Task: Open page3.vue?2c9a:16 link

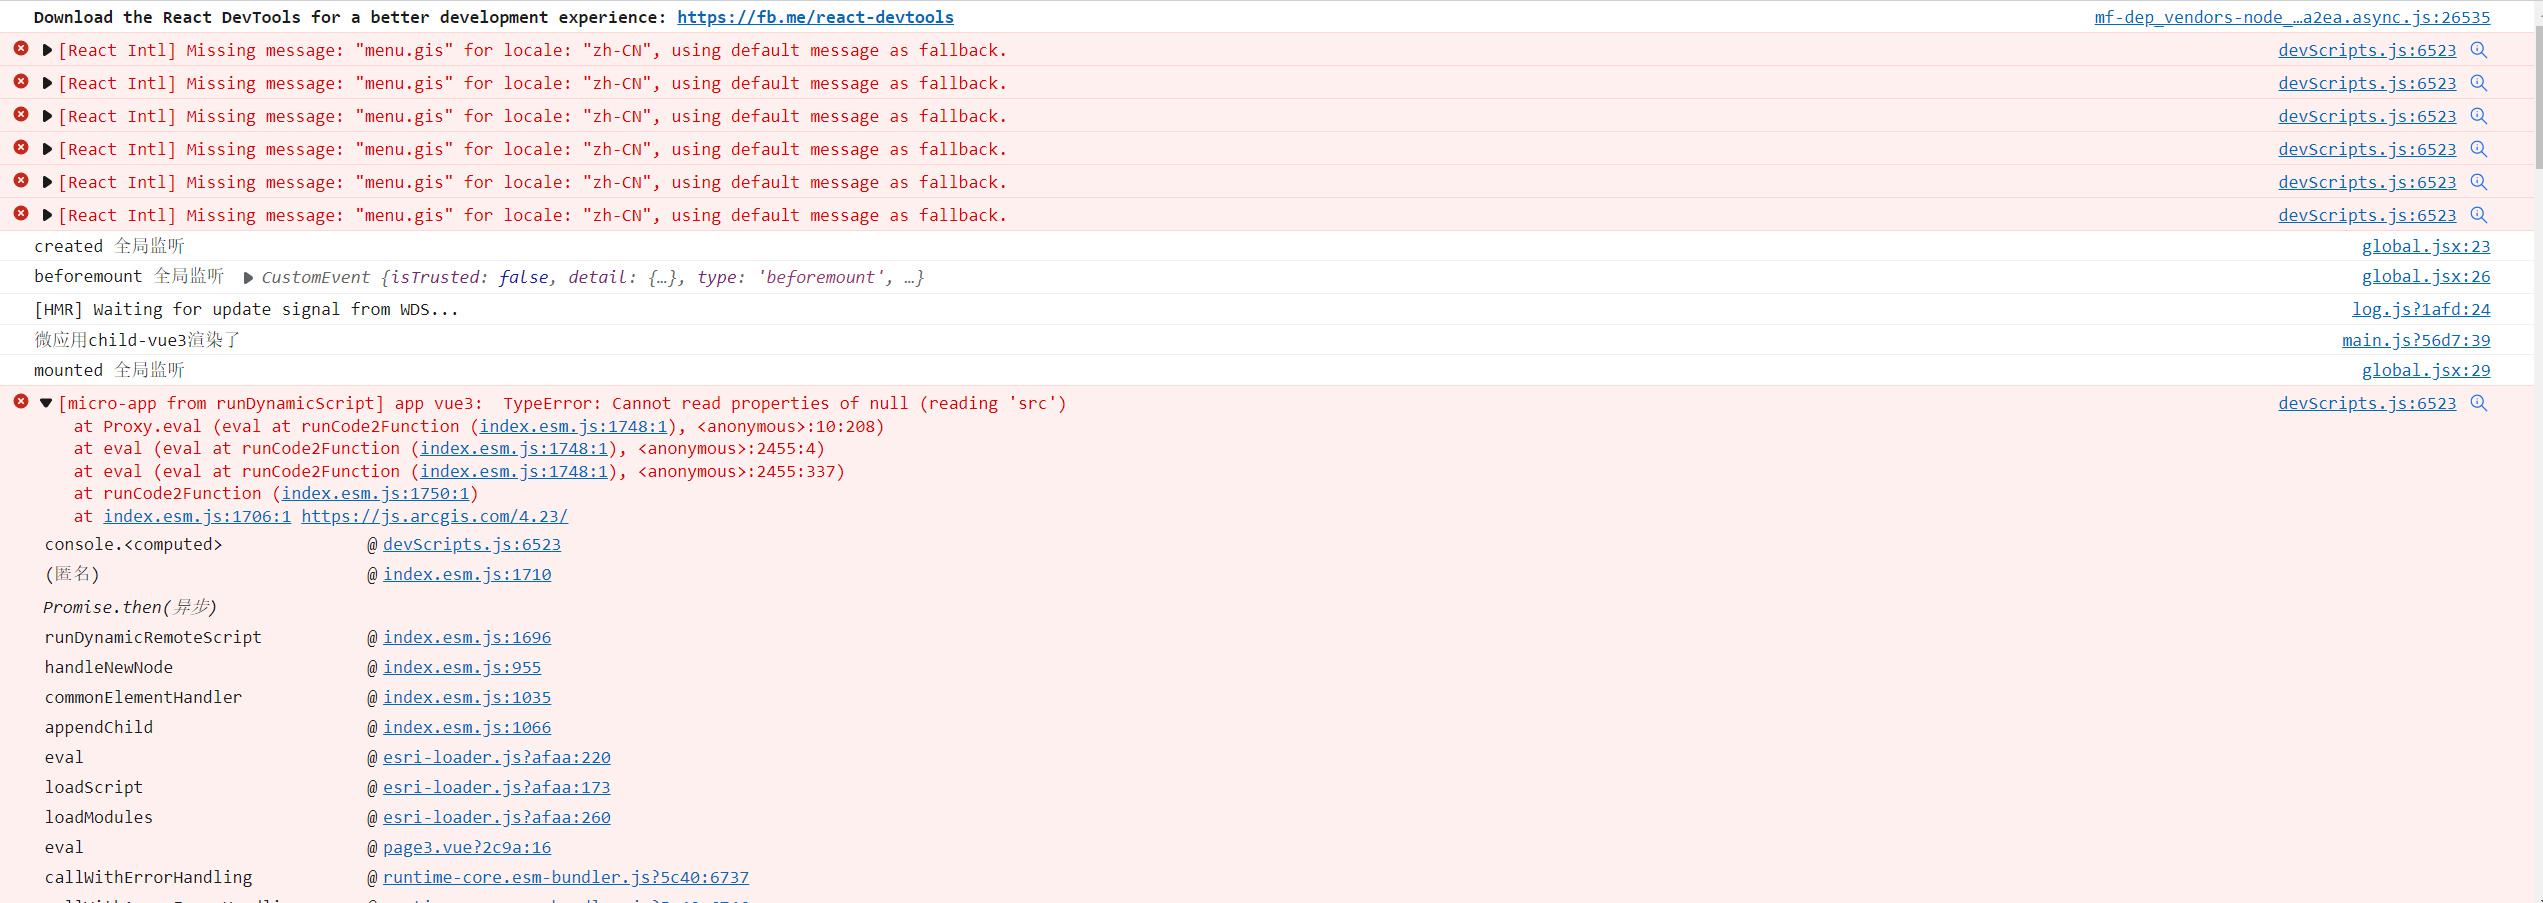Action: click(x=467, y=847)
